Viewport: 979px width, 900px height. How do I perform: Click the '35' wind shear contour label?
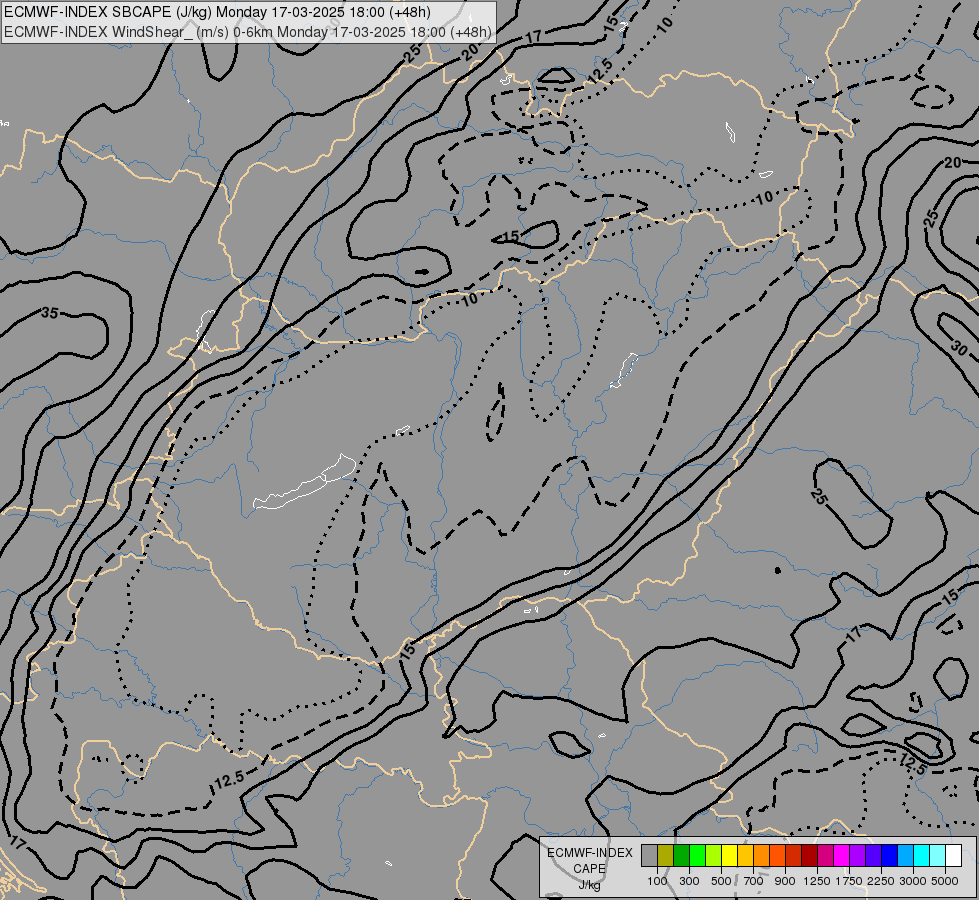(x=49, y=312)
